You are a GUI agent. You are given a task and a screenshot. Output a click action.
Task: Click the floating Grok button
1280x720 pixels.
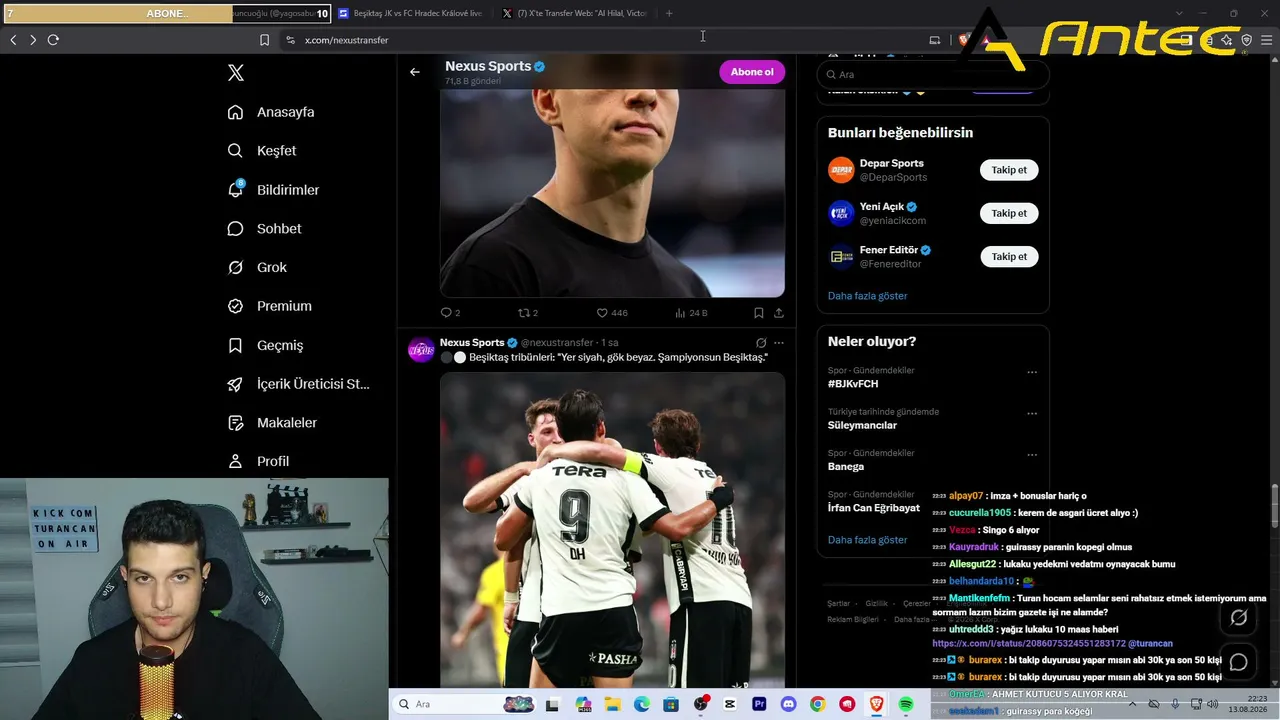1239,618
